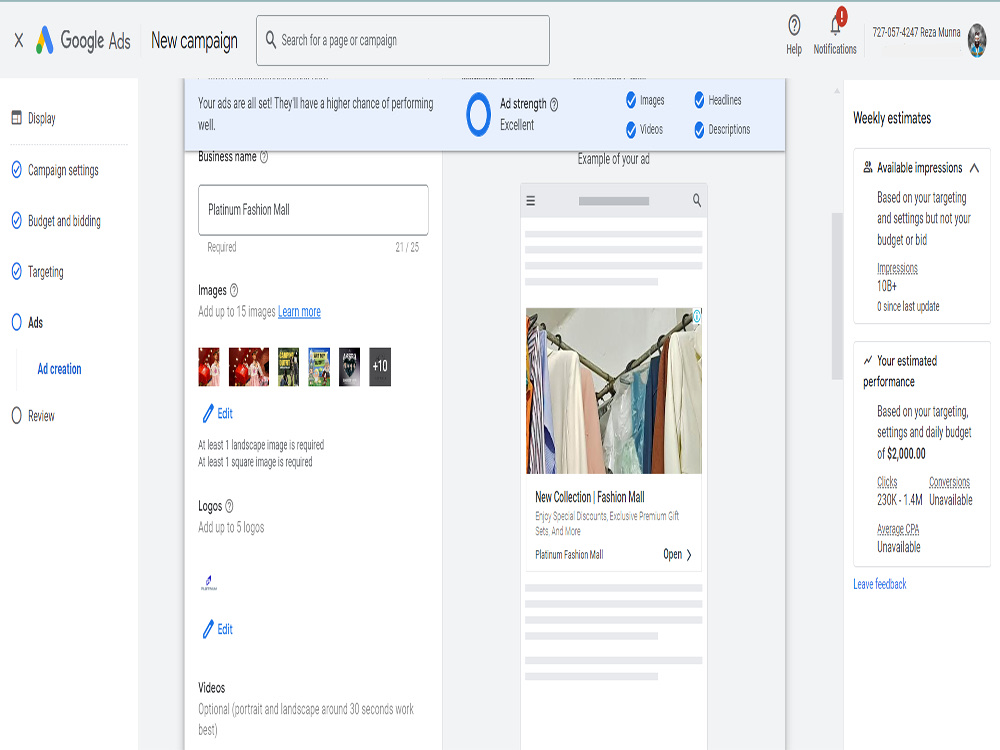Open the Review step
1000x750 pixels.
click(x=41, y=416)
